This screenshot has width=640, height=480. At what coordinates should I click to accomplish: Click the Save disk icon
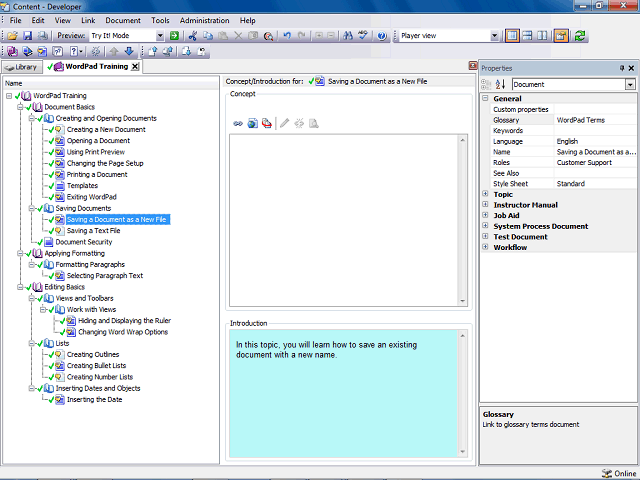[27, 36]
